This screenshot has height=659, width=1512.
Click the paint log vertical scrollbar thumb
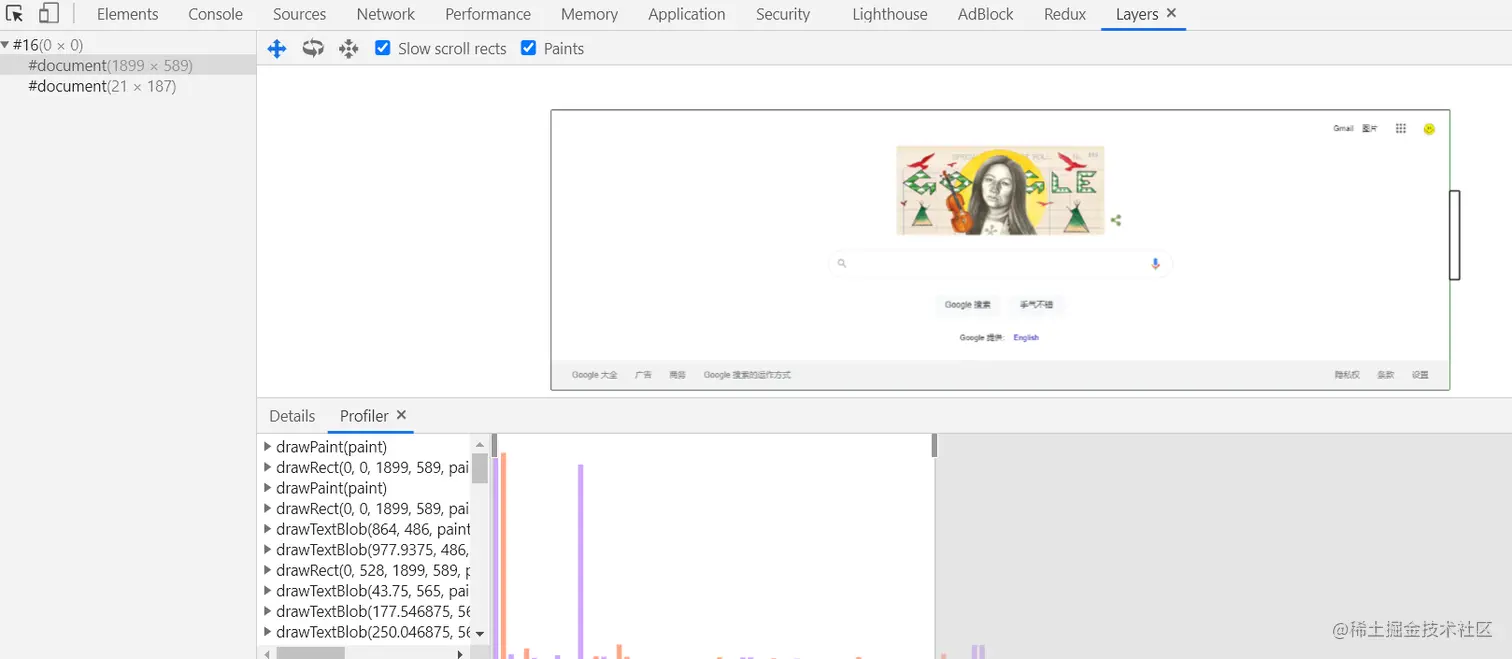coord(479,468)
